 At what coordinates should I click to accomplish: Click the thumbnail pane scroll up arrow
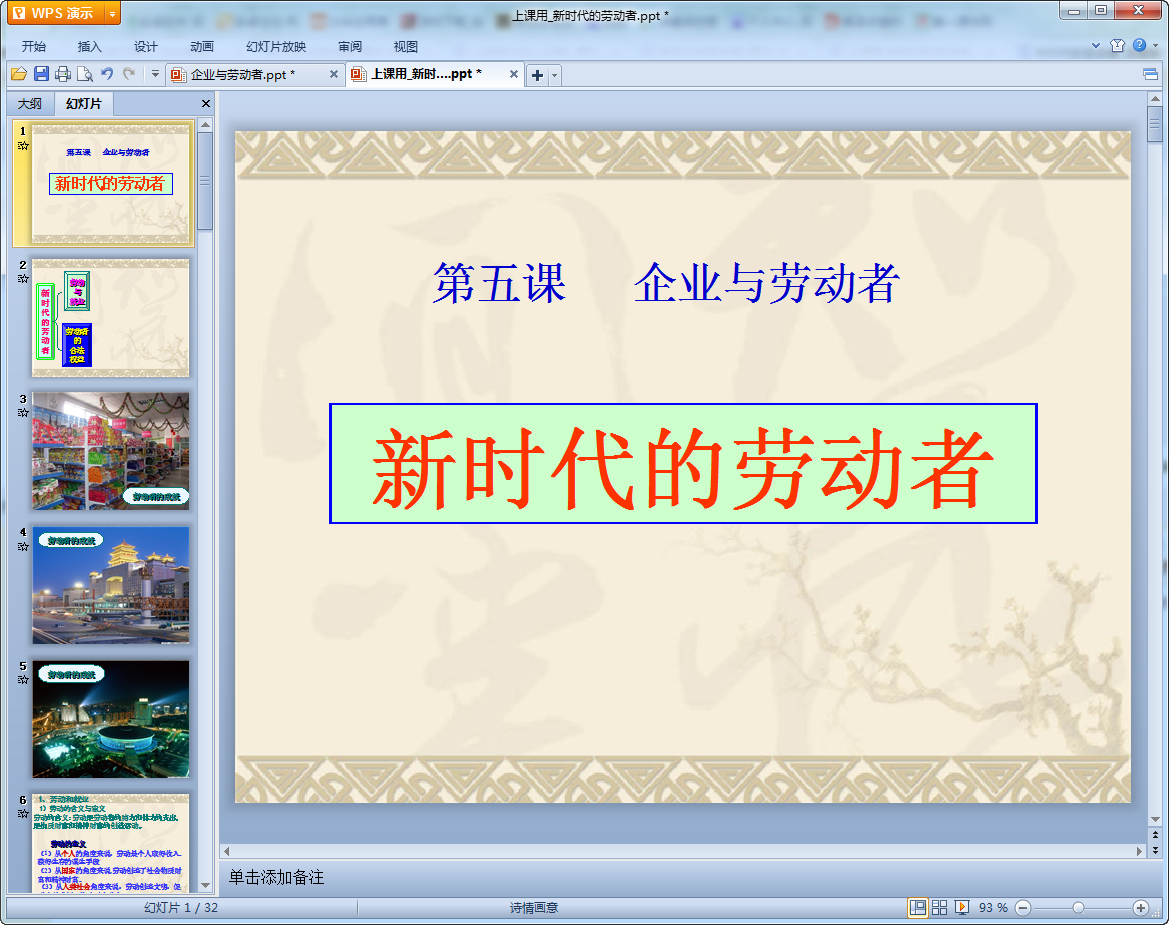(205, 124)
